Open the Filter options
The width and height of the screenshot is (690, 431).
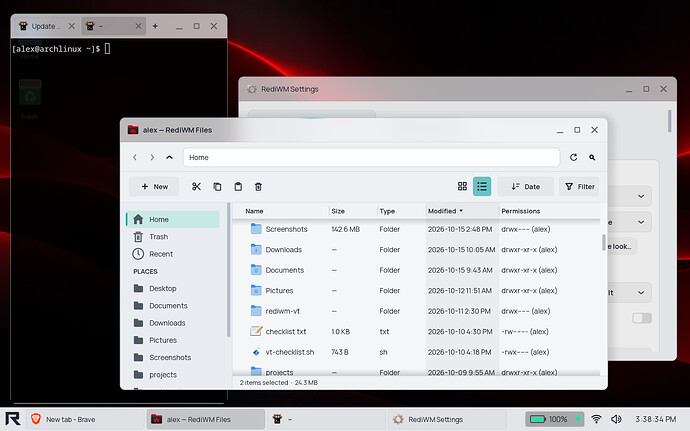coord(579,187)
